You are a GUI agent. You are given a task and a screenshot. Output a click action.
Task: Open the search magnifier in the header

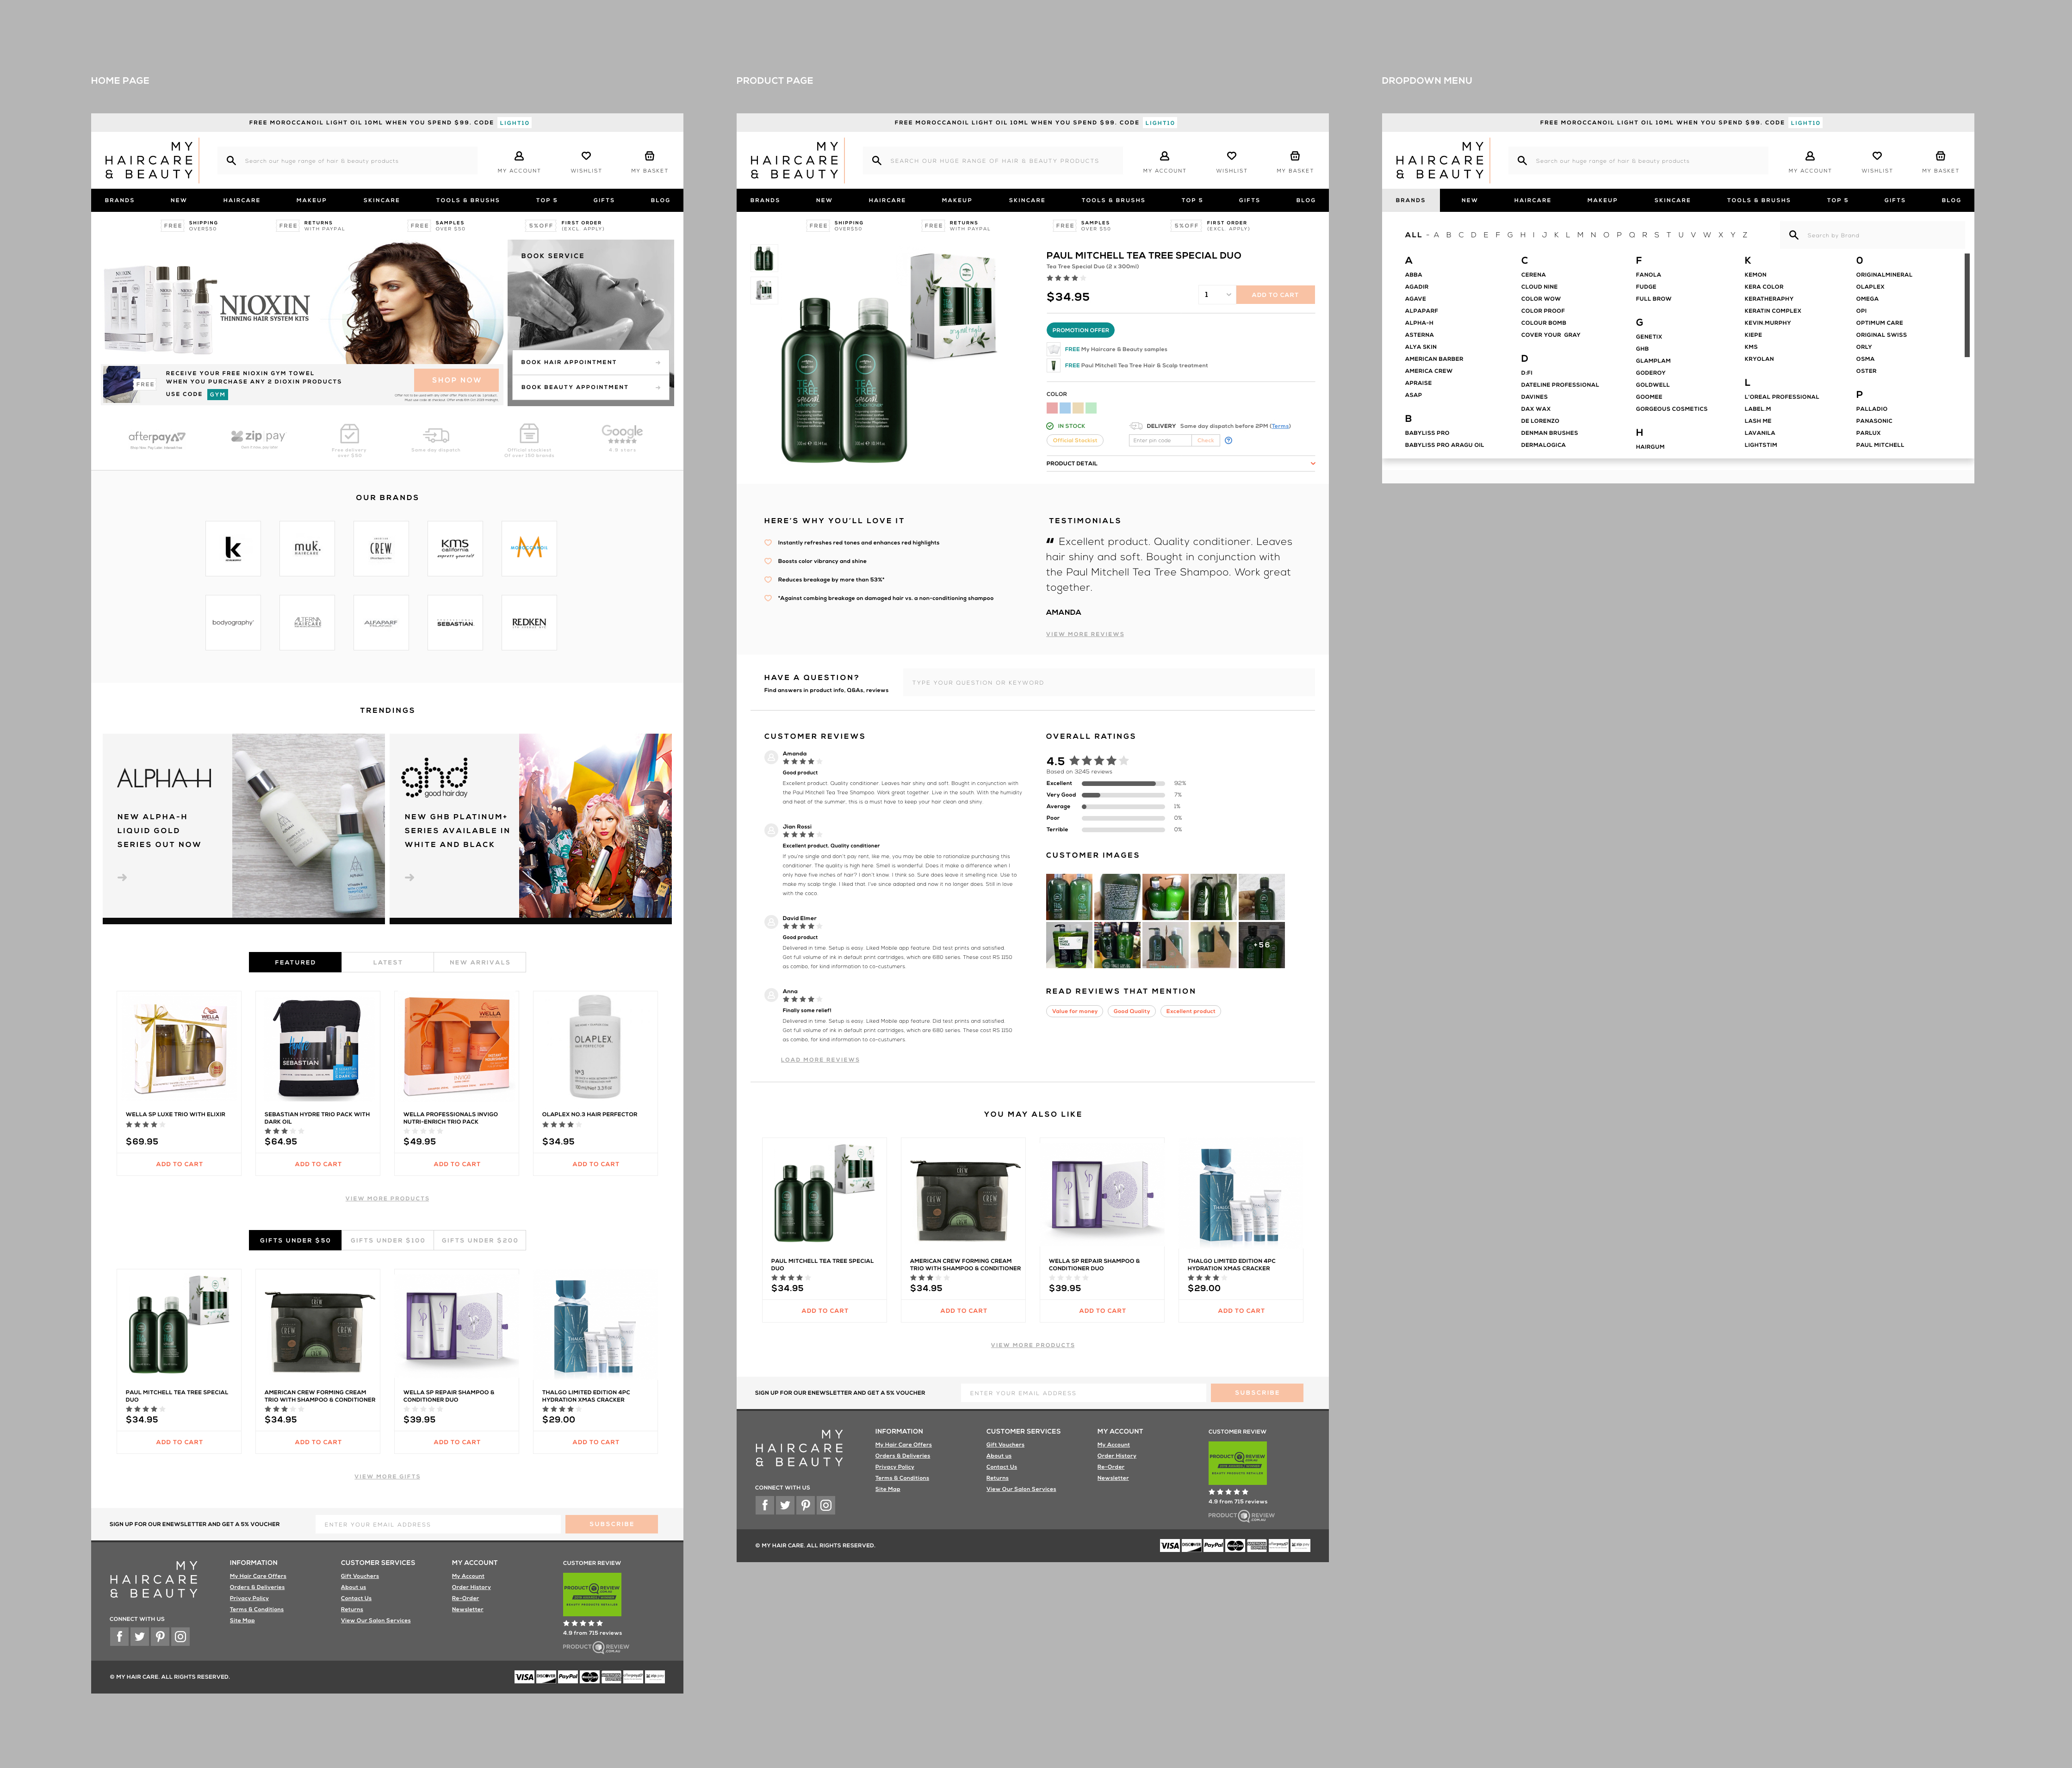(231, 160)
